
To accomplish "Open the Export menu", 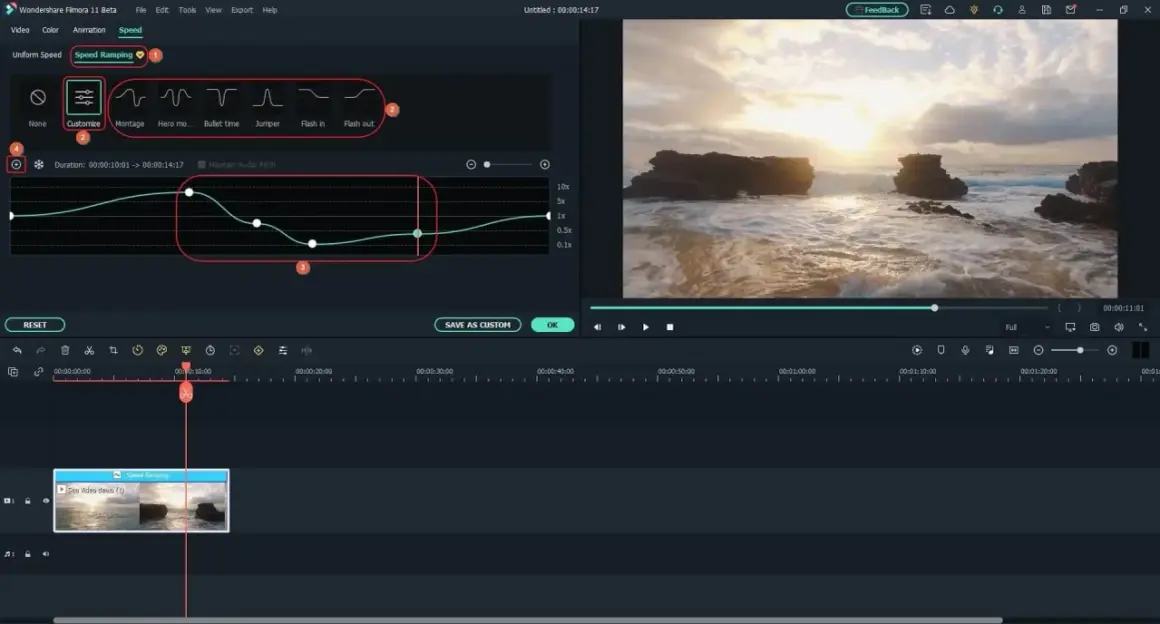I will (242, 10).
